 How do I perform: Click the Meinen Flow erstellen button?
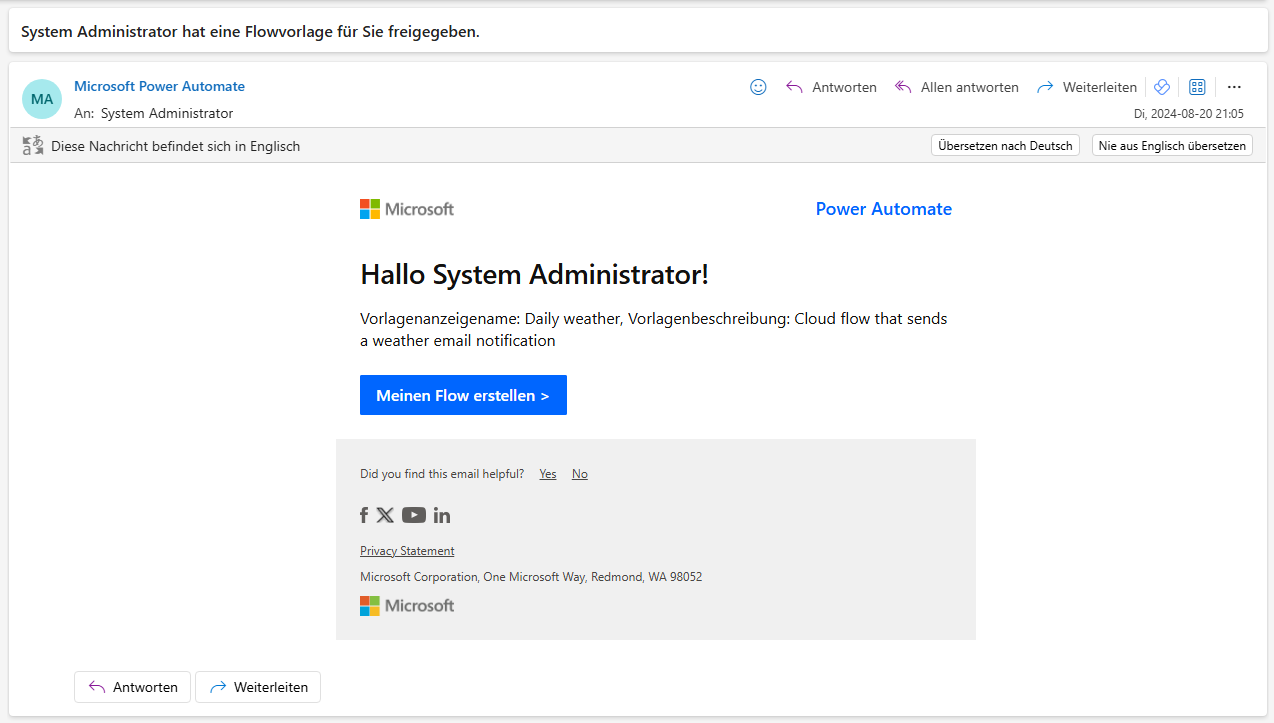point(463,395)
